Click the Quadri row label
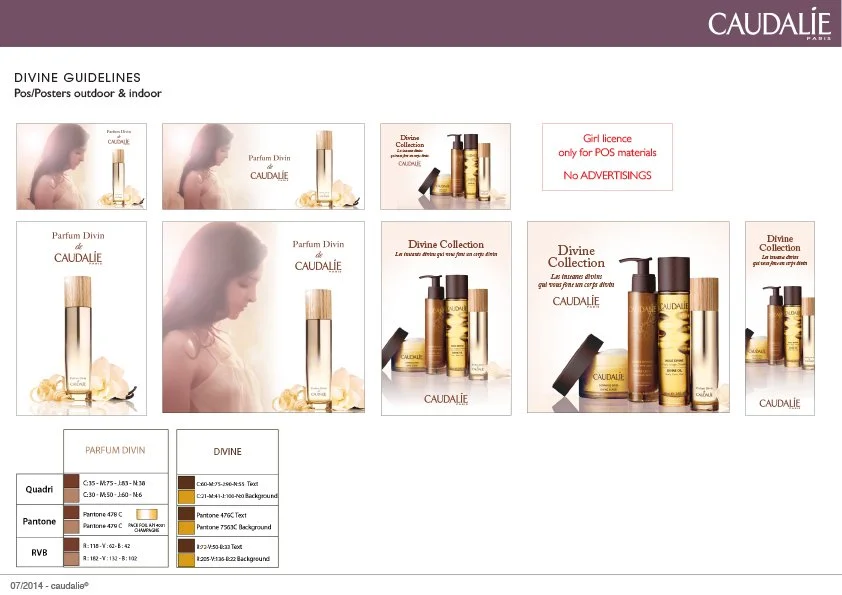842x595 pixels. [39, 489]
